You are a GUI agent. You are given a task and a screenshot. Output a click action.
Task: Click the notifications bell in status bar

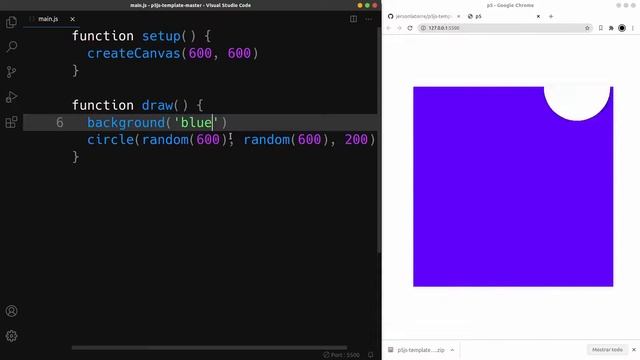point(371,355)
